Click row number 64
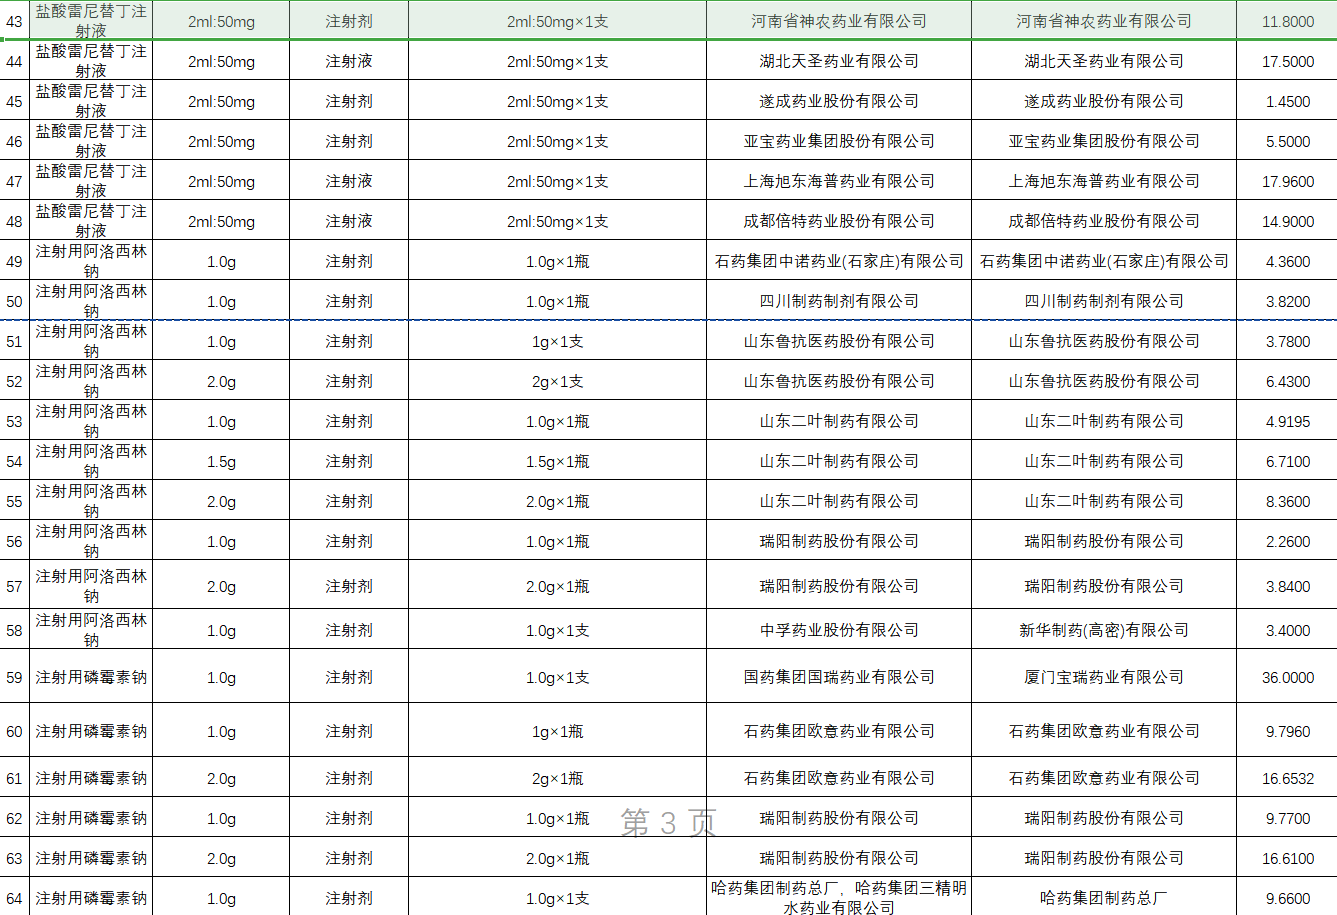The width and height of the screenshot is (1337, 915). [14, 898]
